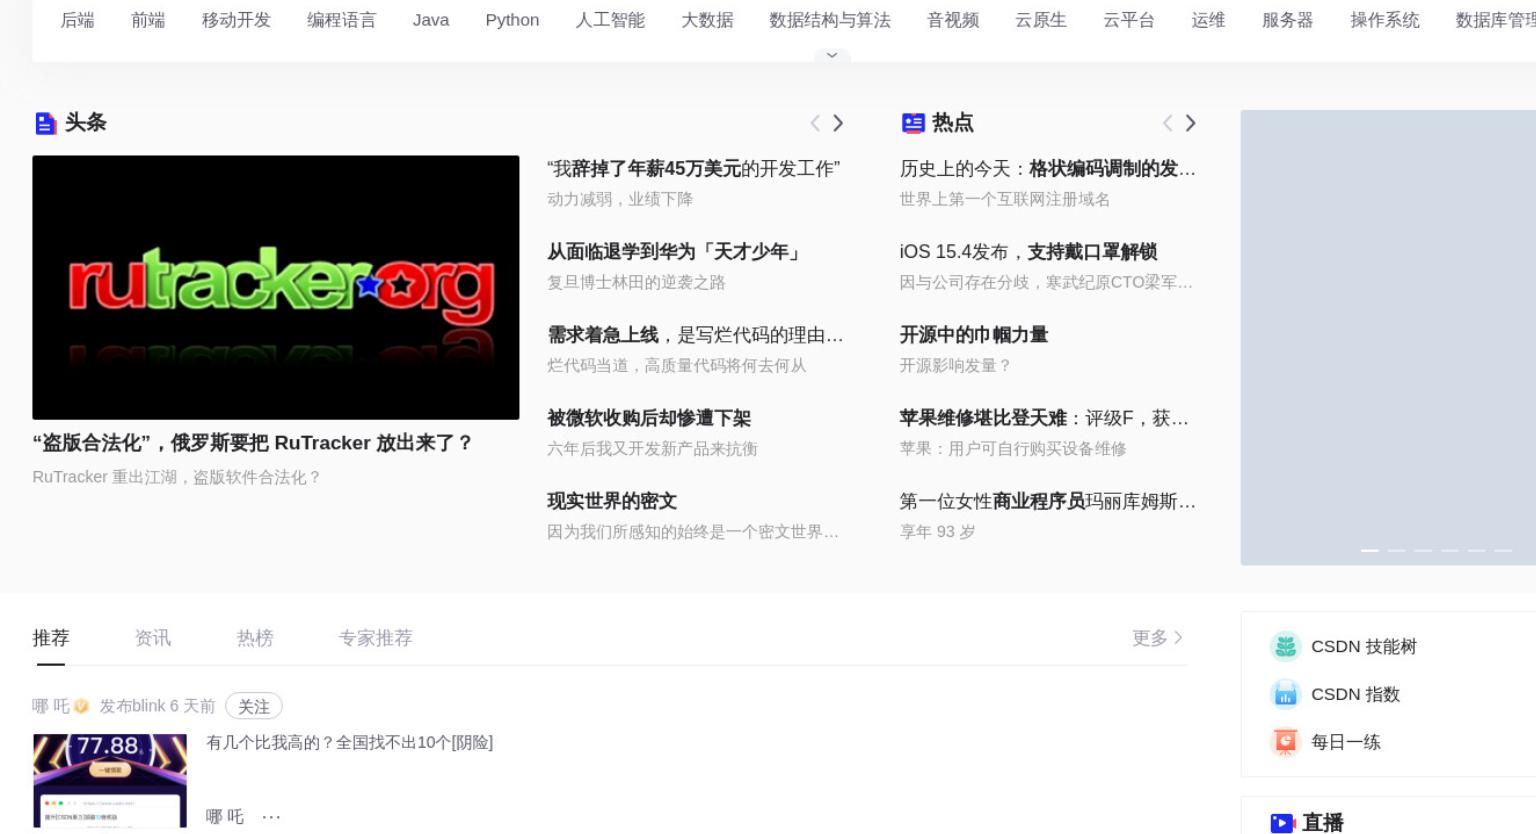Open 苹果维修堪比登天难 hot topic
The image size is (1536, 834).
click(x=1044, y=418)
